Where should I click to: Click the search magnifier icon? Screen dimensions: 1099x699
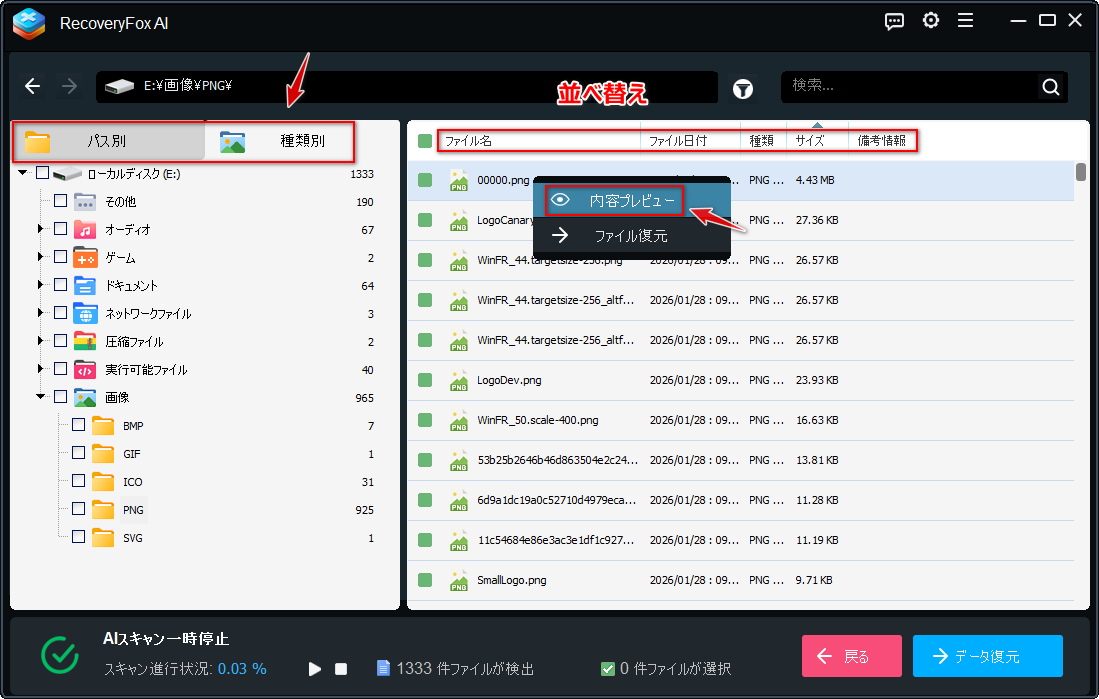[1050, 87]
